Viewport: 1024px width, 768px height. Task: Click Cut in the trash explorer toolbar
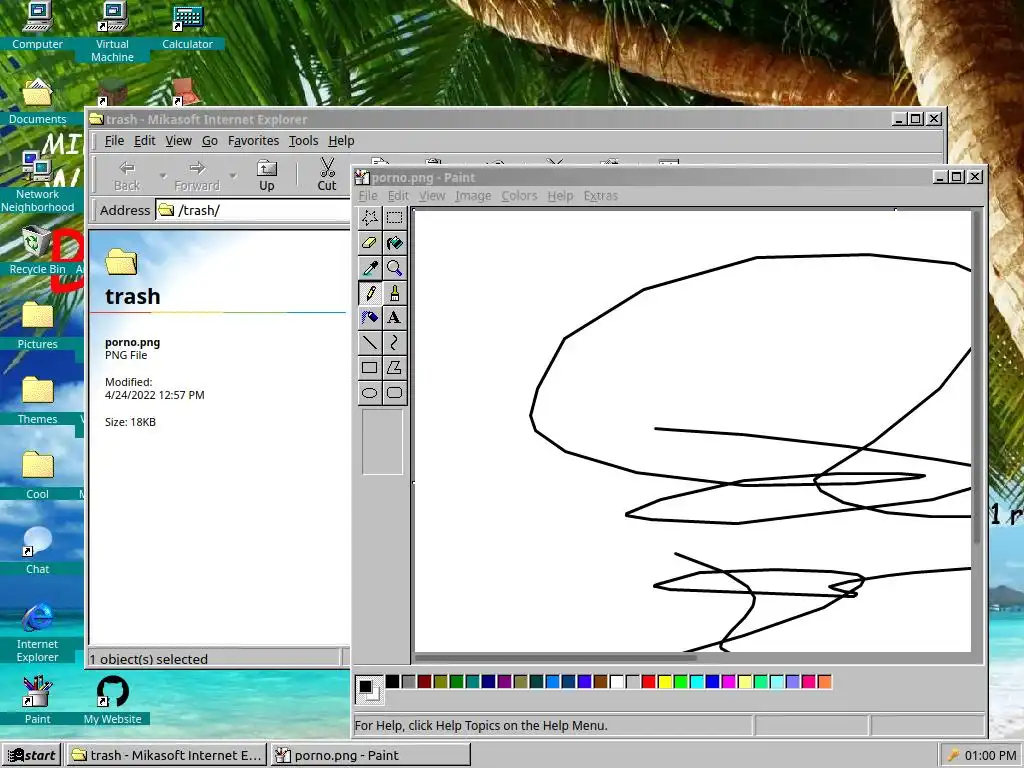click(x=327, y=175)
